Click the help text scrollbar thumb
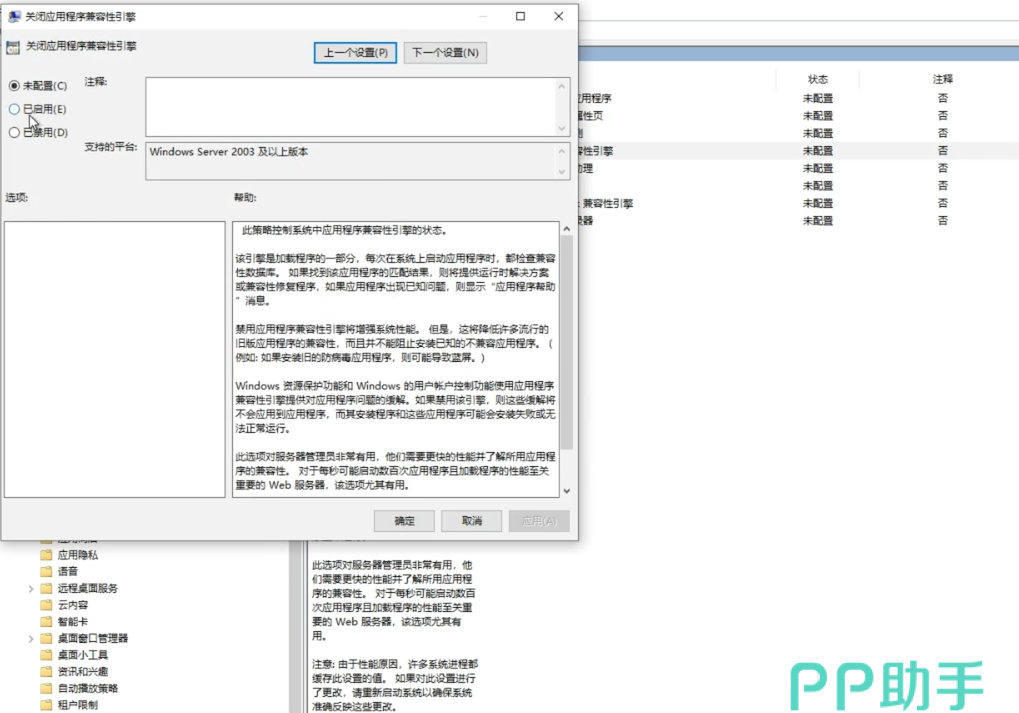The width and height of the screenshot is (1019, 713). (x=567, y=343)
